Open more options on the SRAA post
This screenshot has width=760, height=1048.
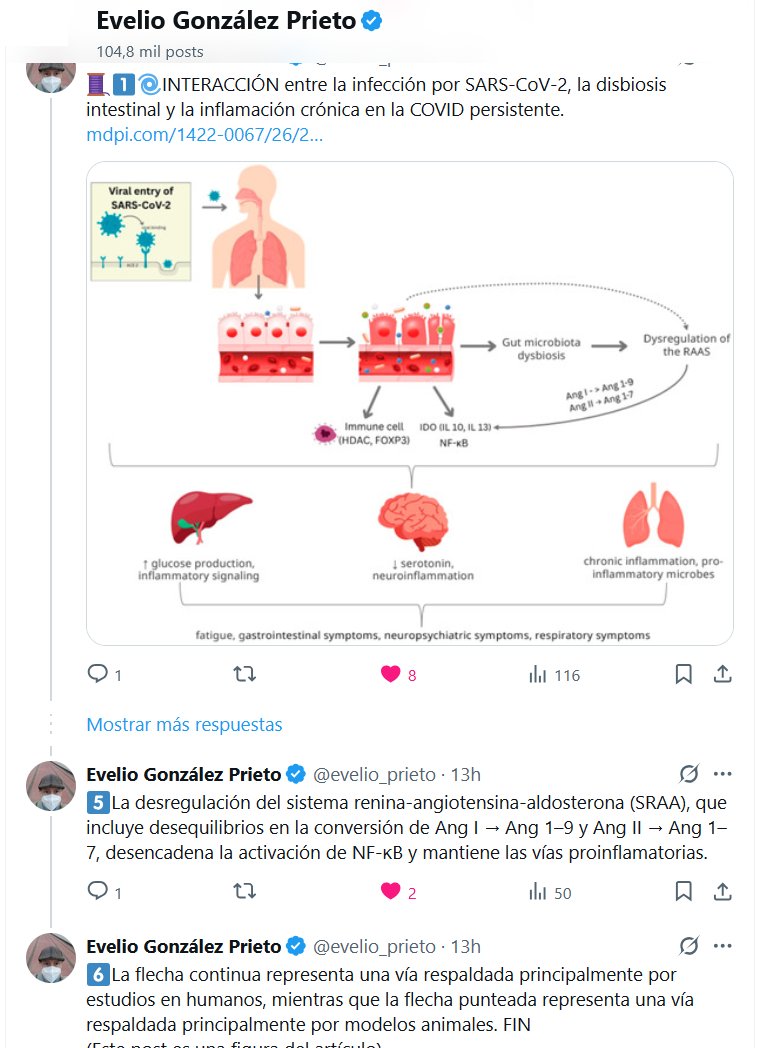(722, 774)
